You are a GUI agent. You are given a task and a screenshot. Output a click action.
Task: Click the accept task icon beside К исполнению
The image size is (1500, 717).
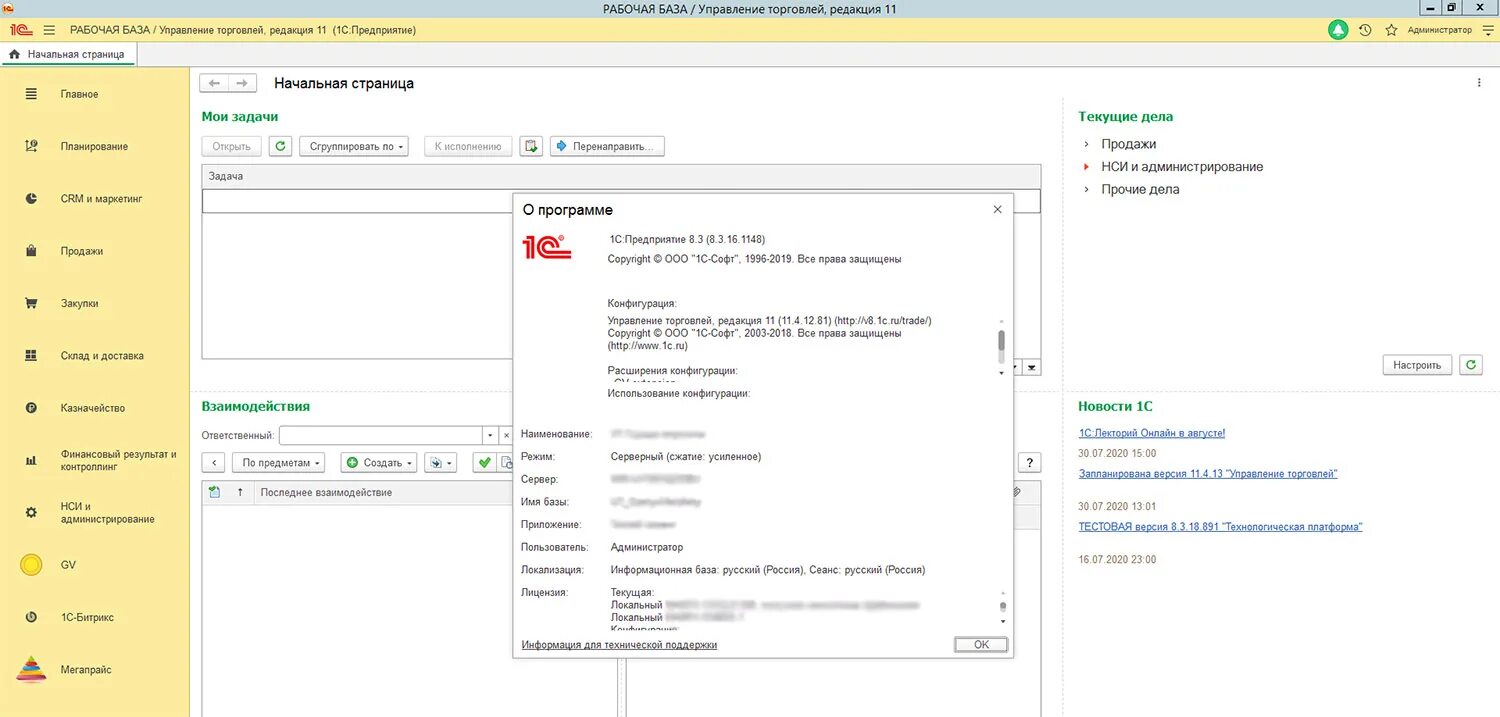tap(531, 146)
